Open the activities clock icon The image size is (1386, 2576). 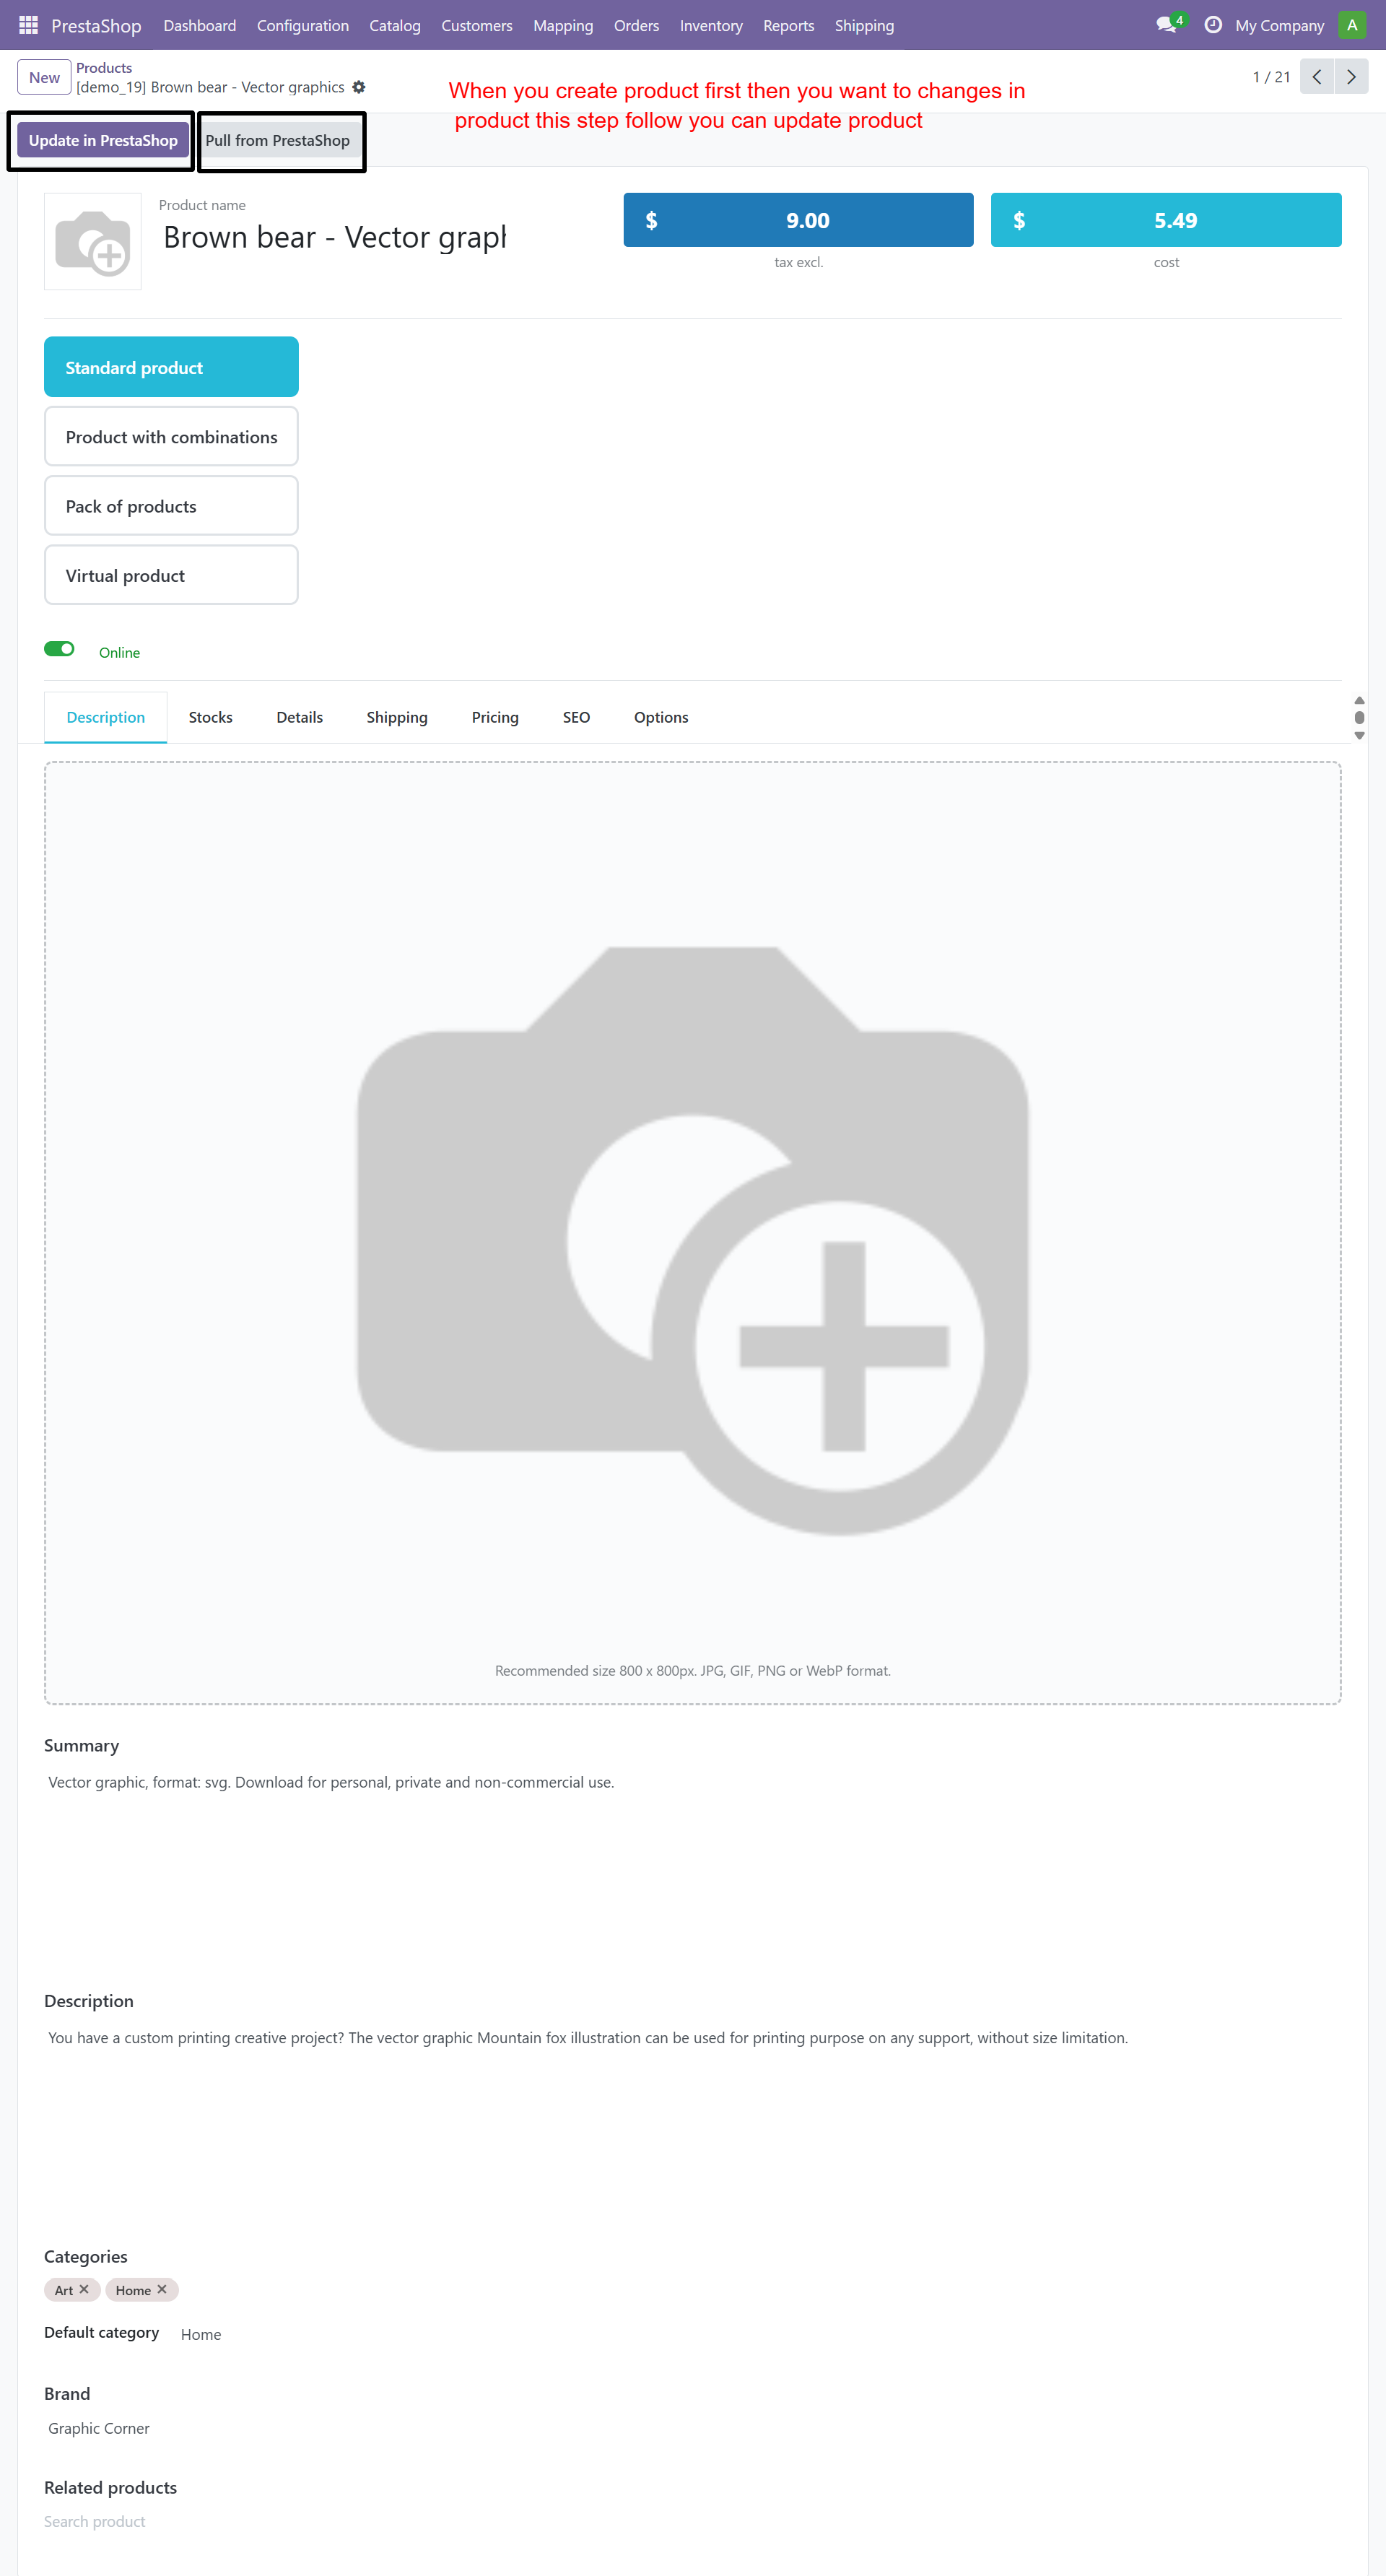click(1213, 25)
